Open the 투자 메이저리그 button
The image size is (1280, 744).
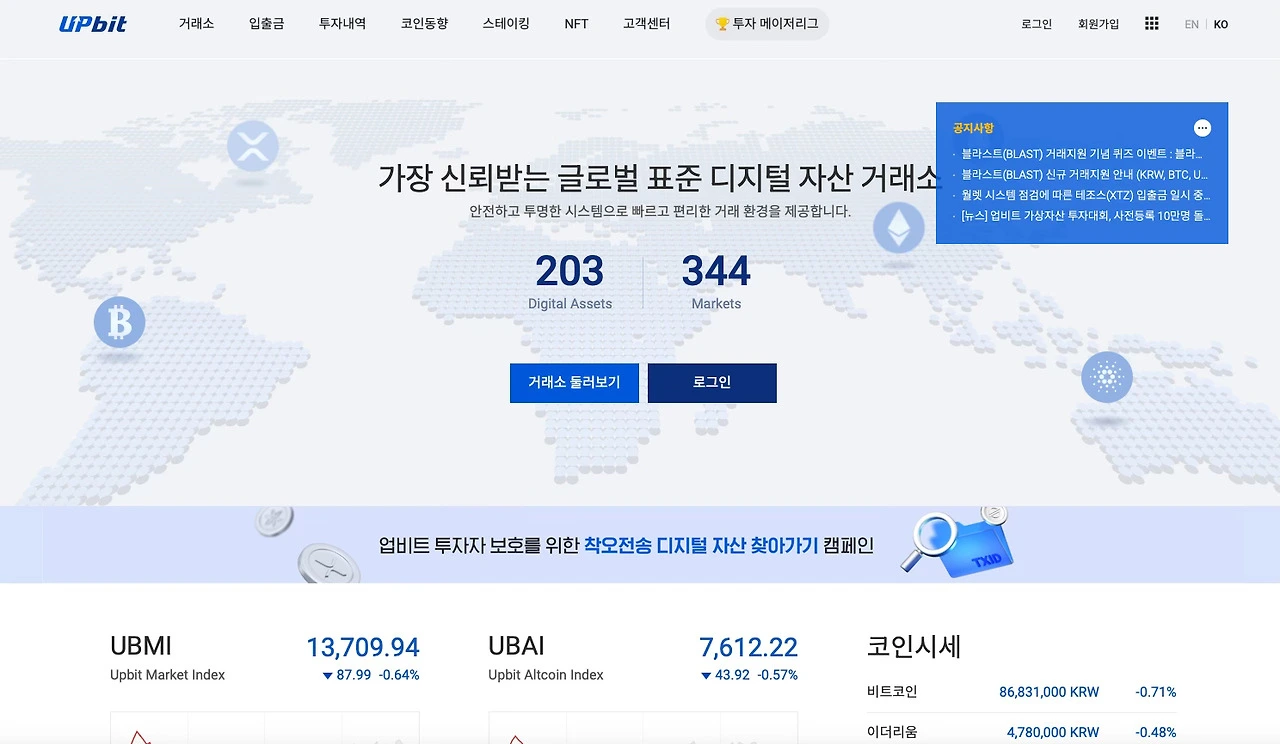click(x=767, y=24)
